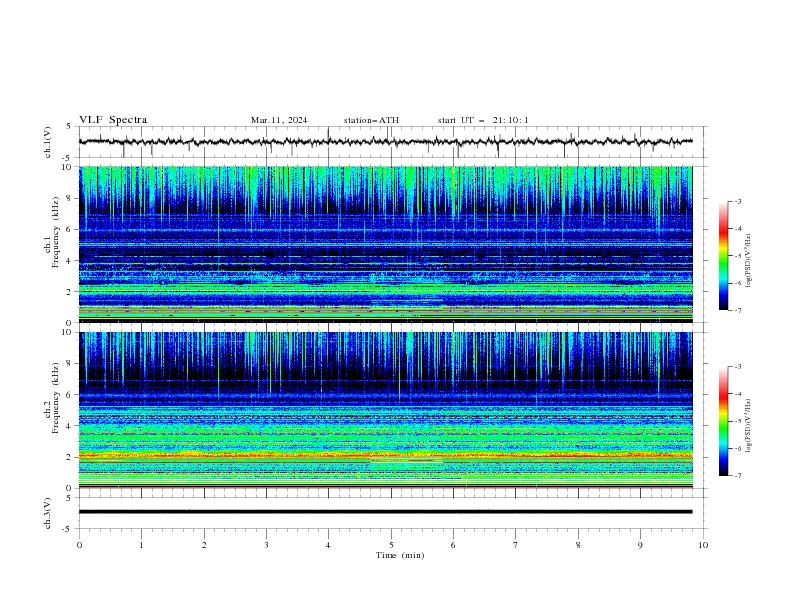Screen dimensions: 792x612
Task: Click the "Time (min)" axis label
Action: [400, 555]
